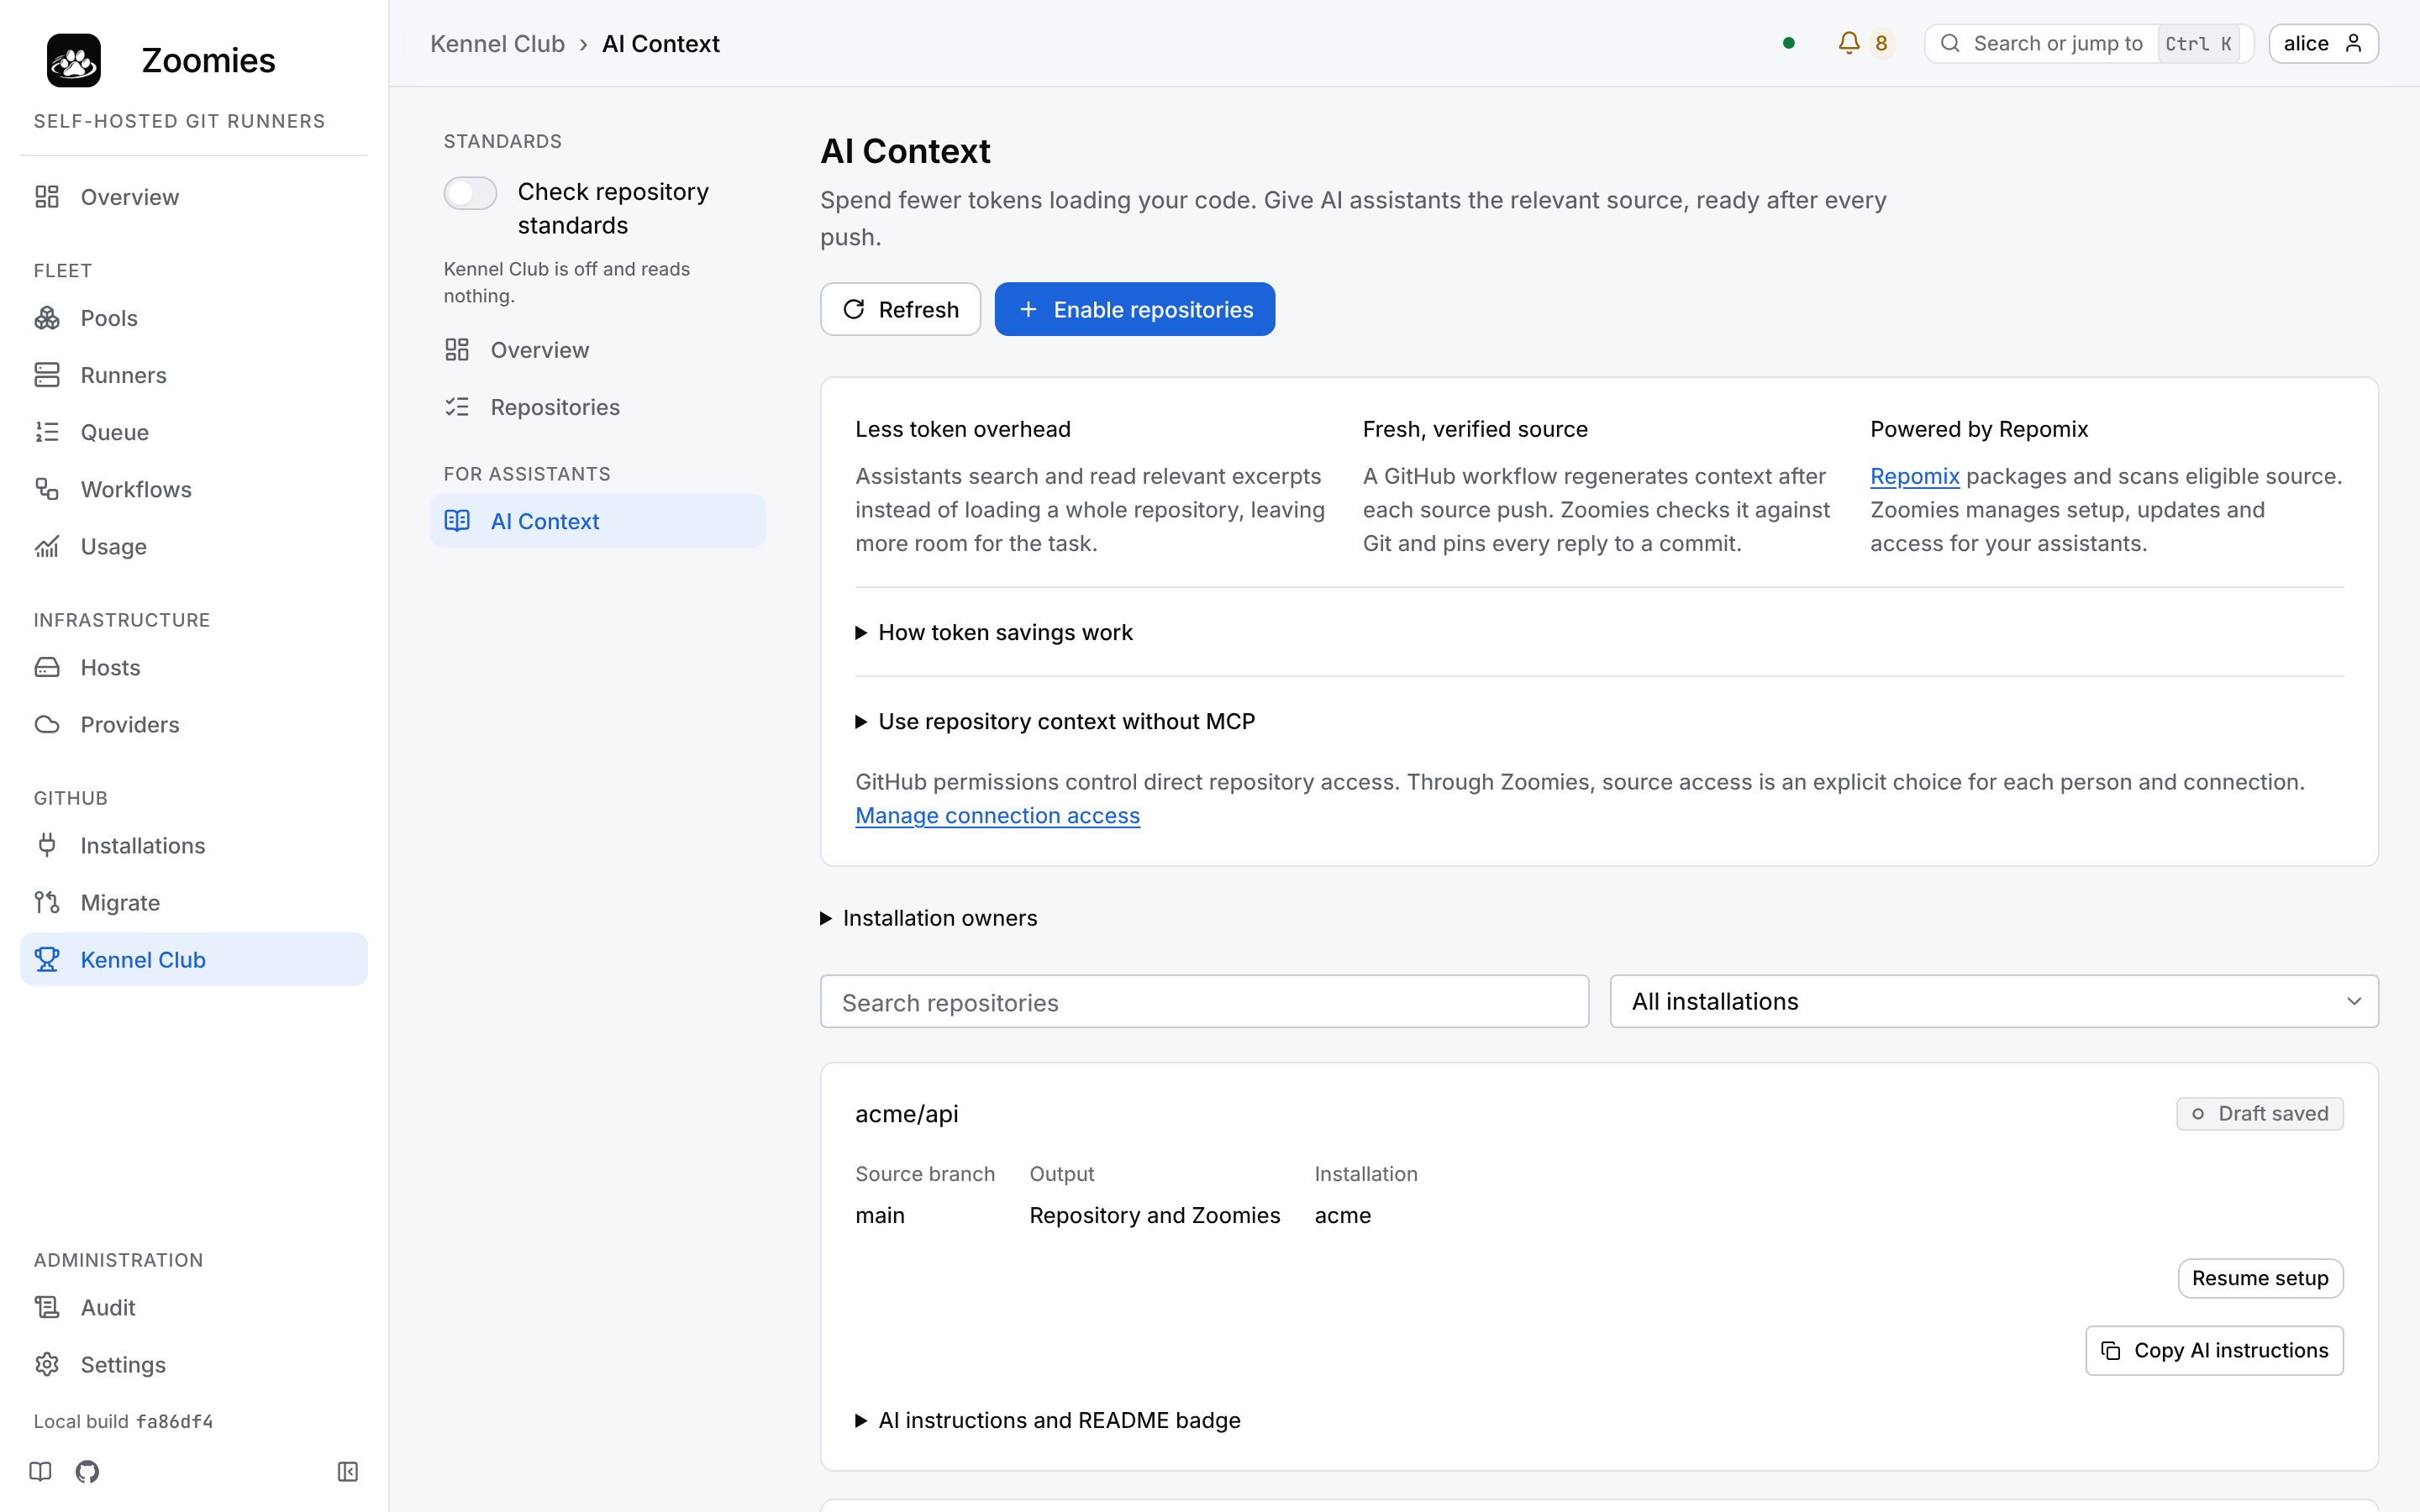Click the search magnifier icon in top bar
The image size is (2420, 1512).
point(1950,43)
